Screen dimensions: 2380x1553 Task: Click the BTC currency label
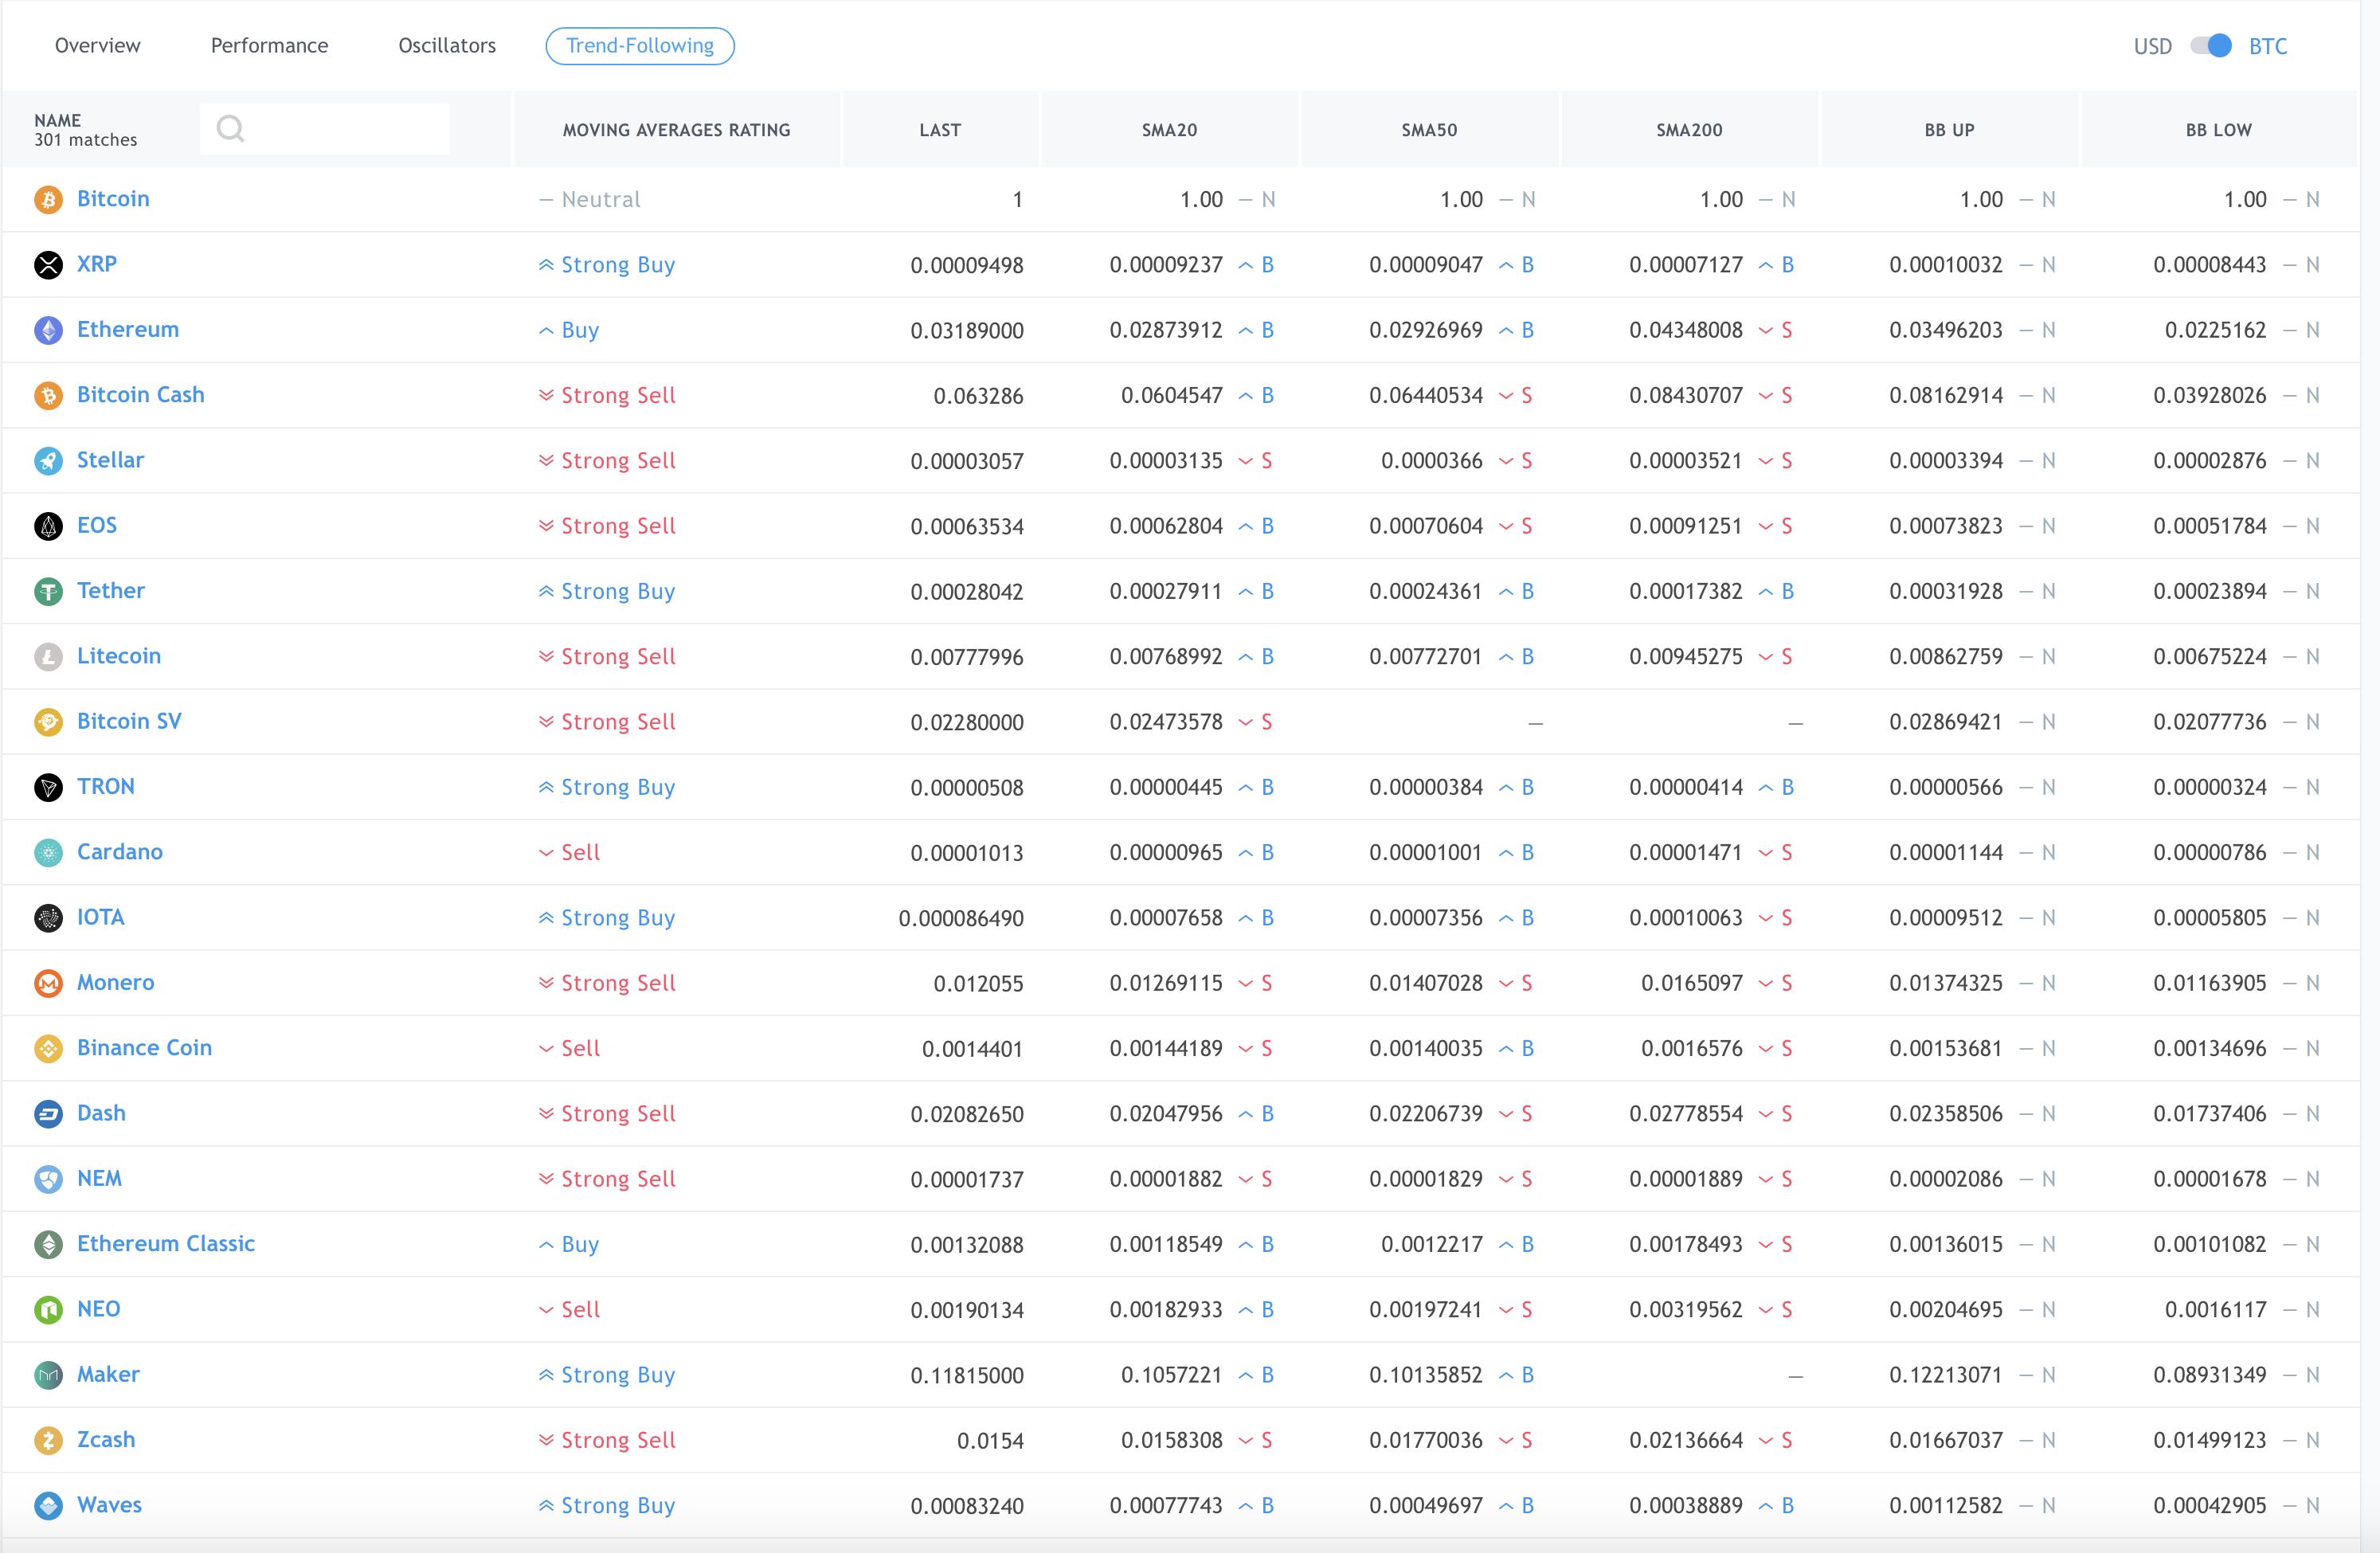pos(2268,47)
